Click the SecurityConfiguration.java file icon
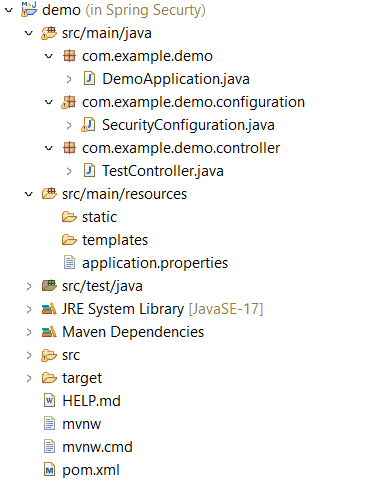The image size is (391, 483). [x=89, y=125]
